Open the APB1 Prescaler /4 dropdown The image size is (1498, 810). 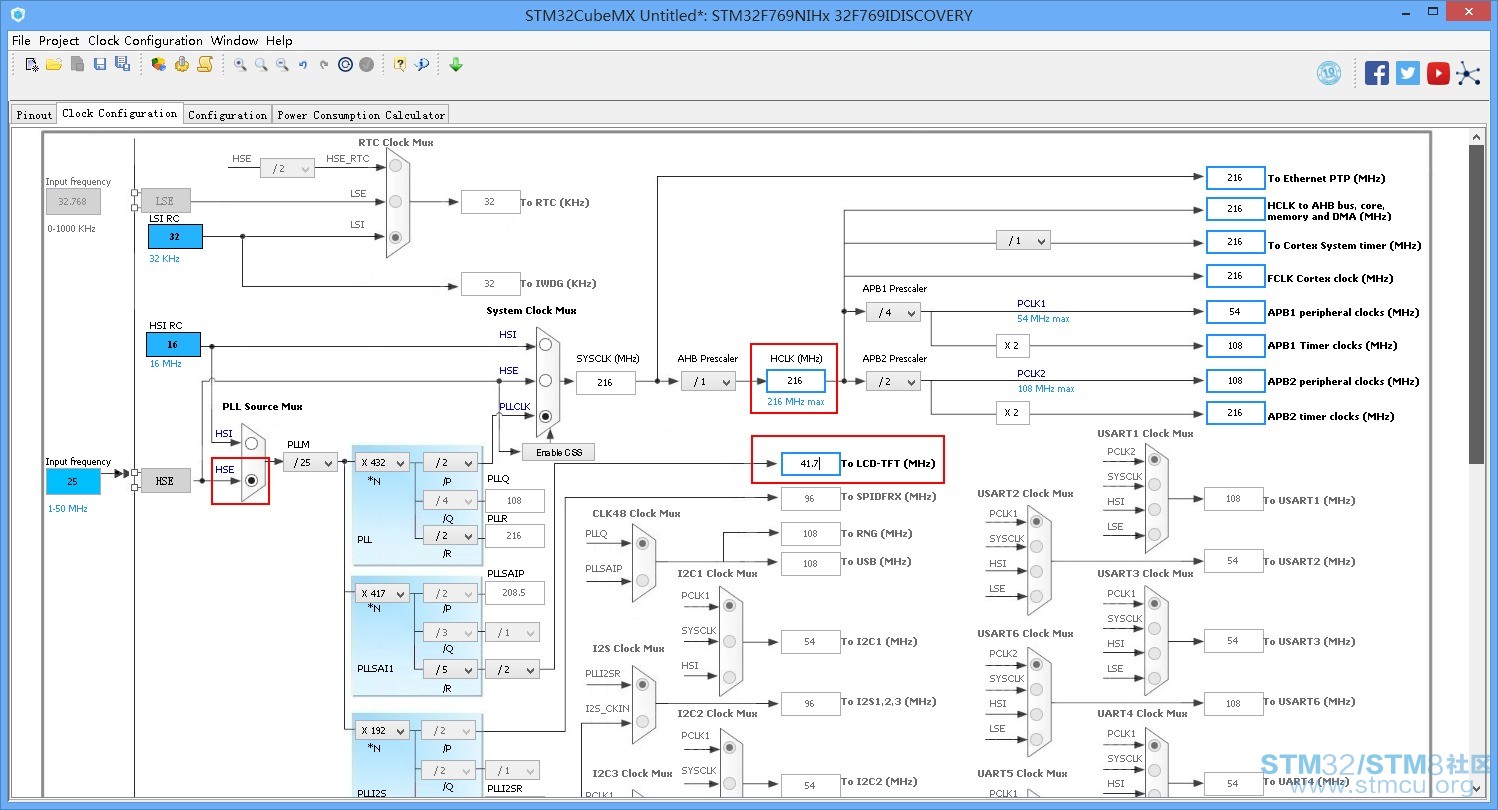coord(893,312)
